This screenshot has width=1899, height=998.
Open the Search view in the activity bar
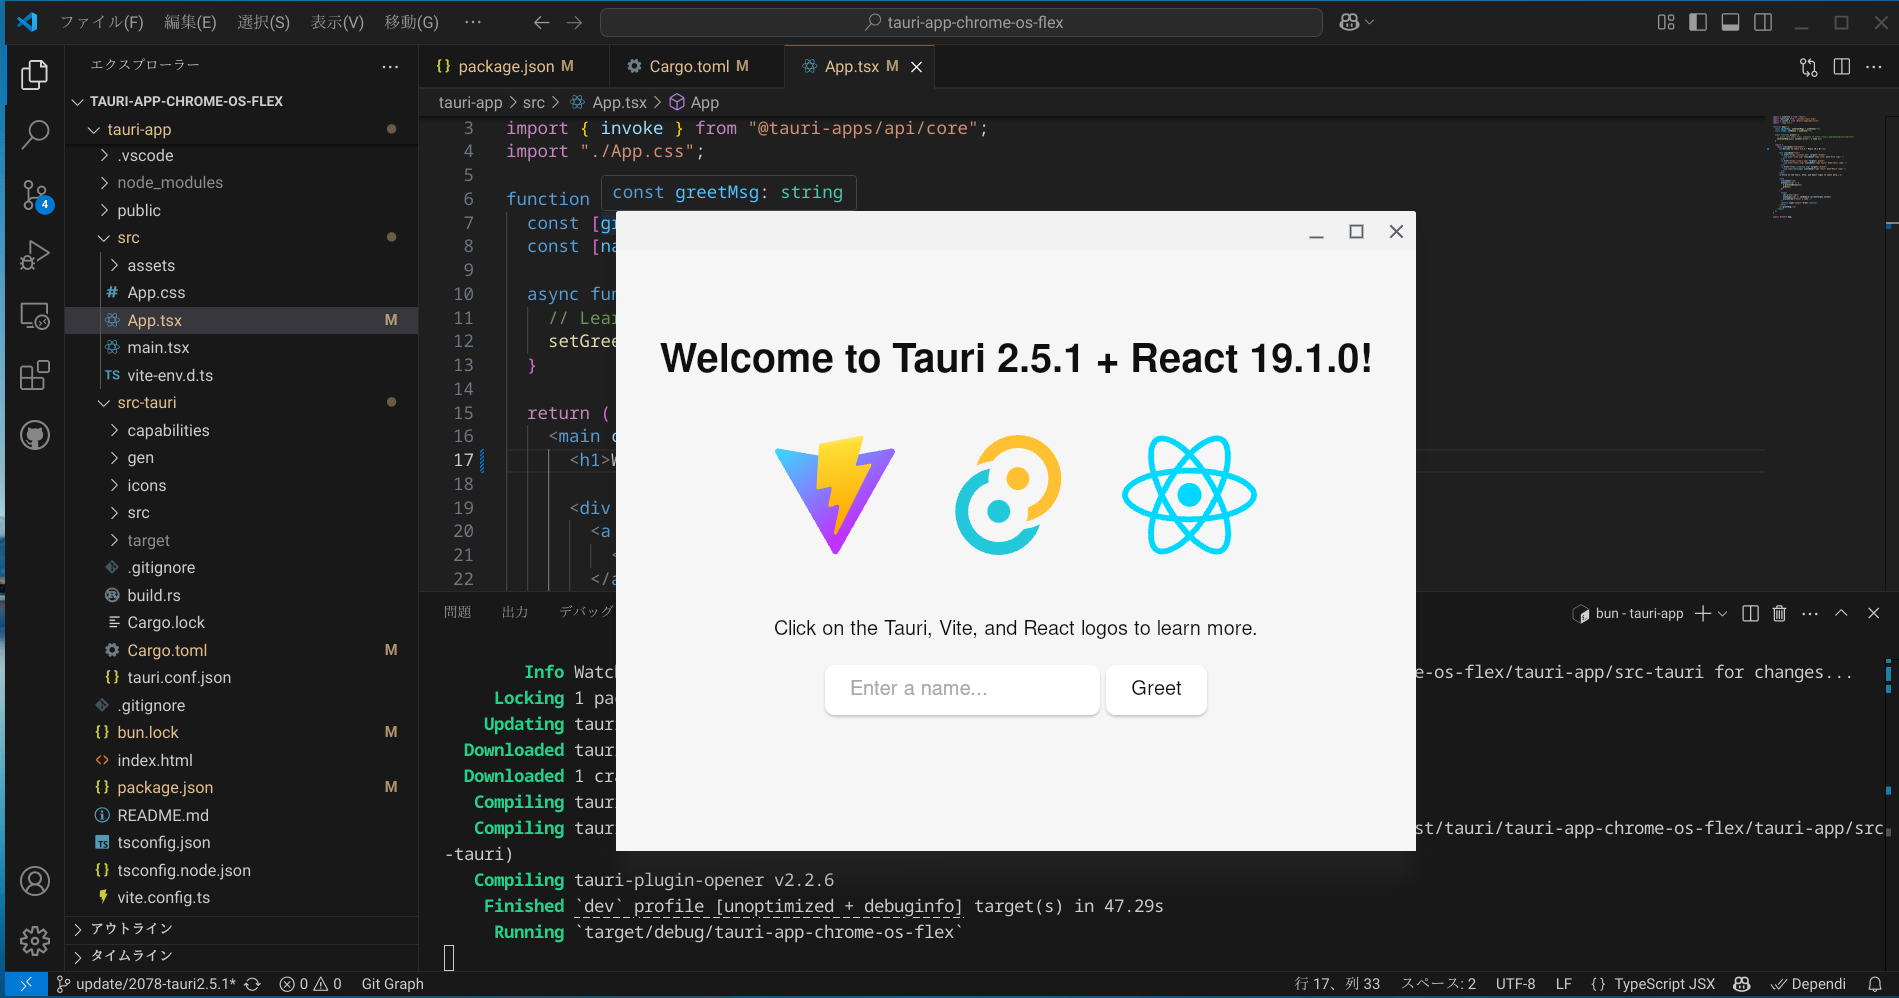36,134
